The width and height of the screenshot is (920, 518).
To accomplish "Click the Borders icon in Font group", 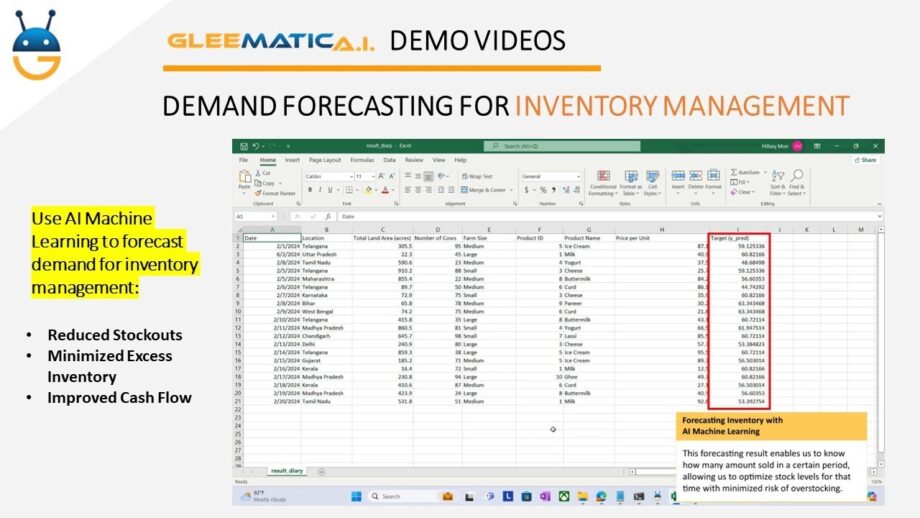I will point(349,190).
